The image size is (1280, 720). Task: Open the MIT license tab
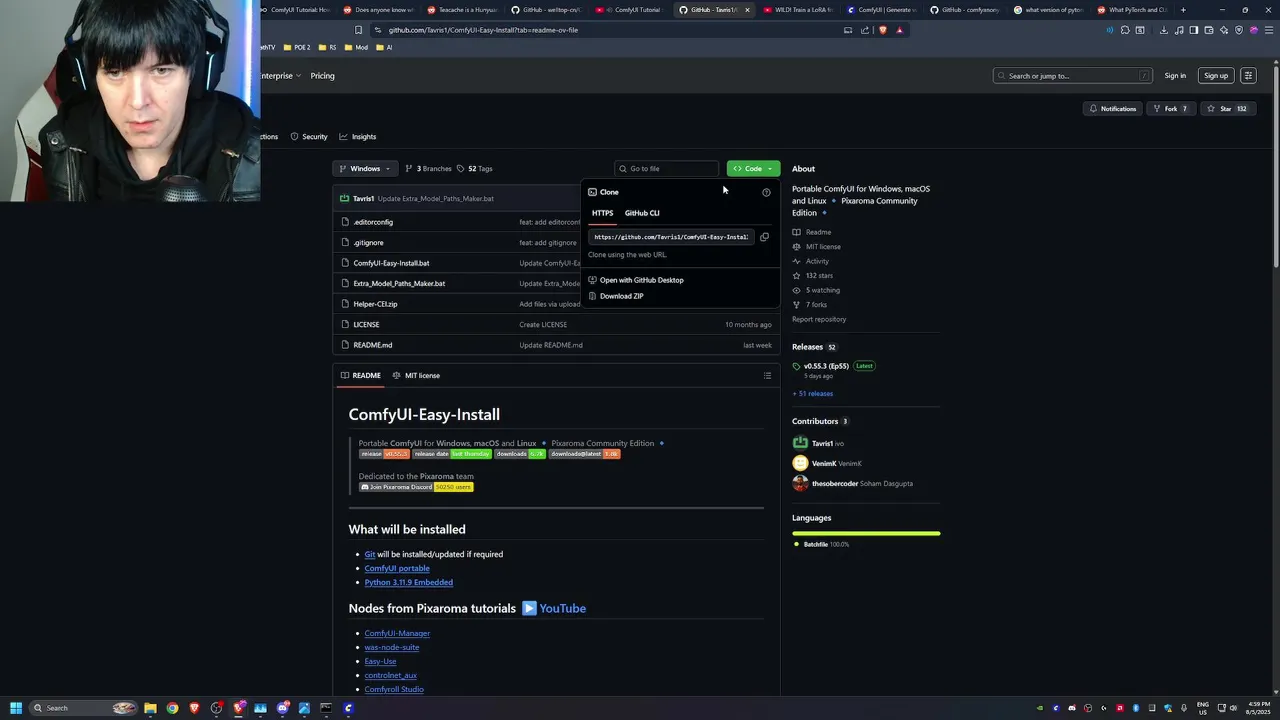(x=416, y=375)
